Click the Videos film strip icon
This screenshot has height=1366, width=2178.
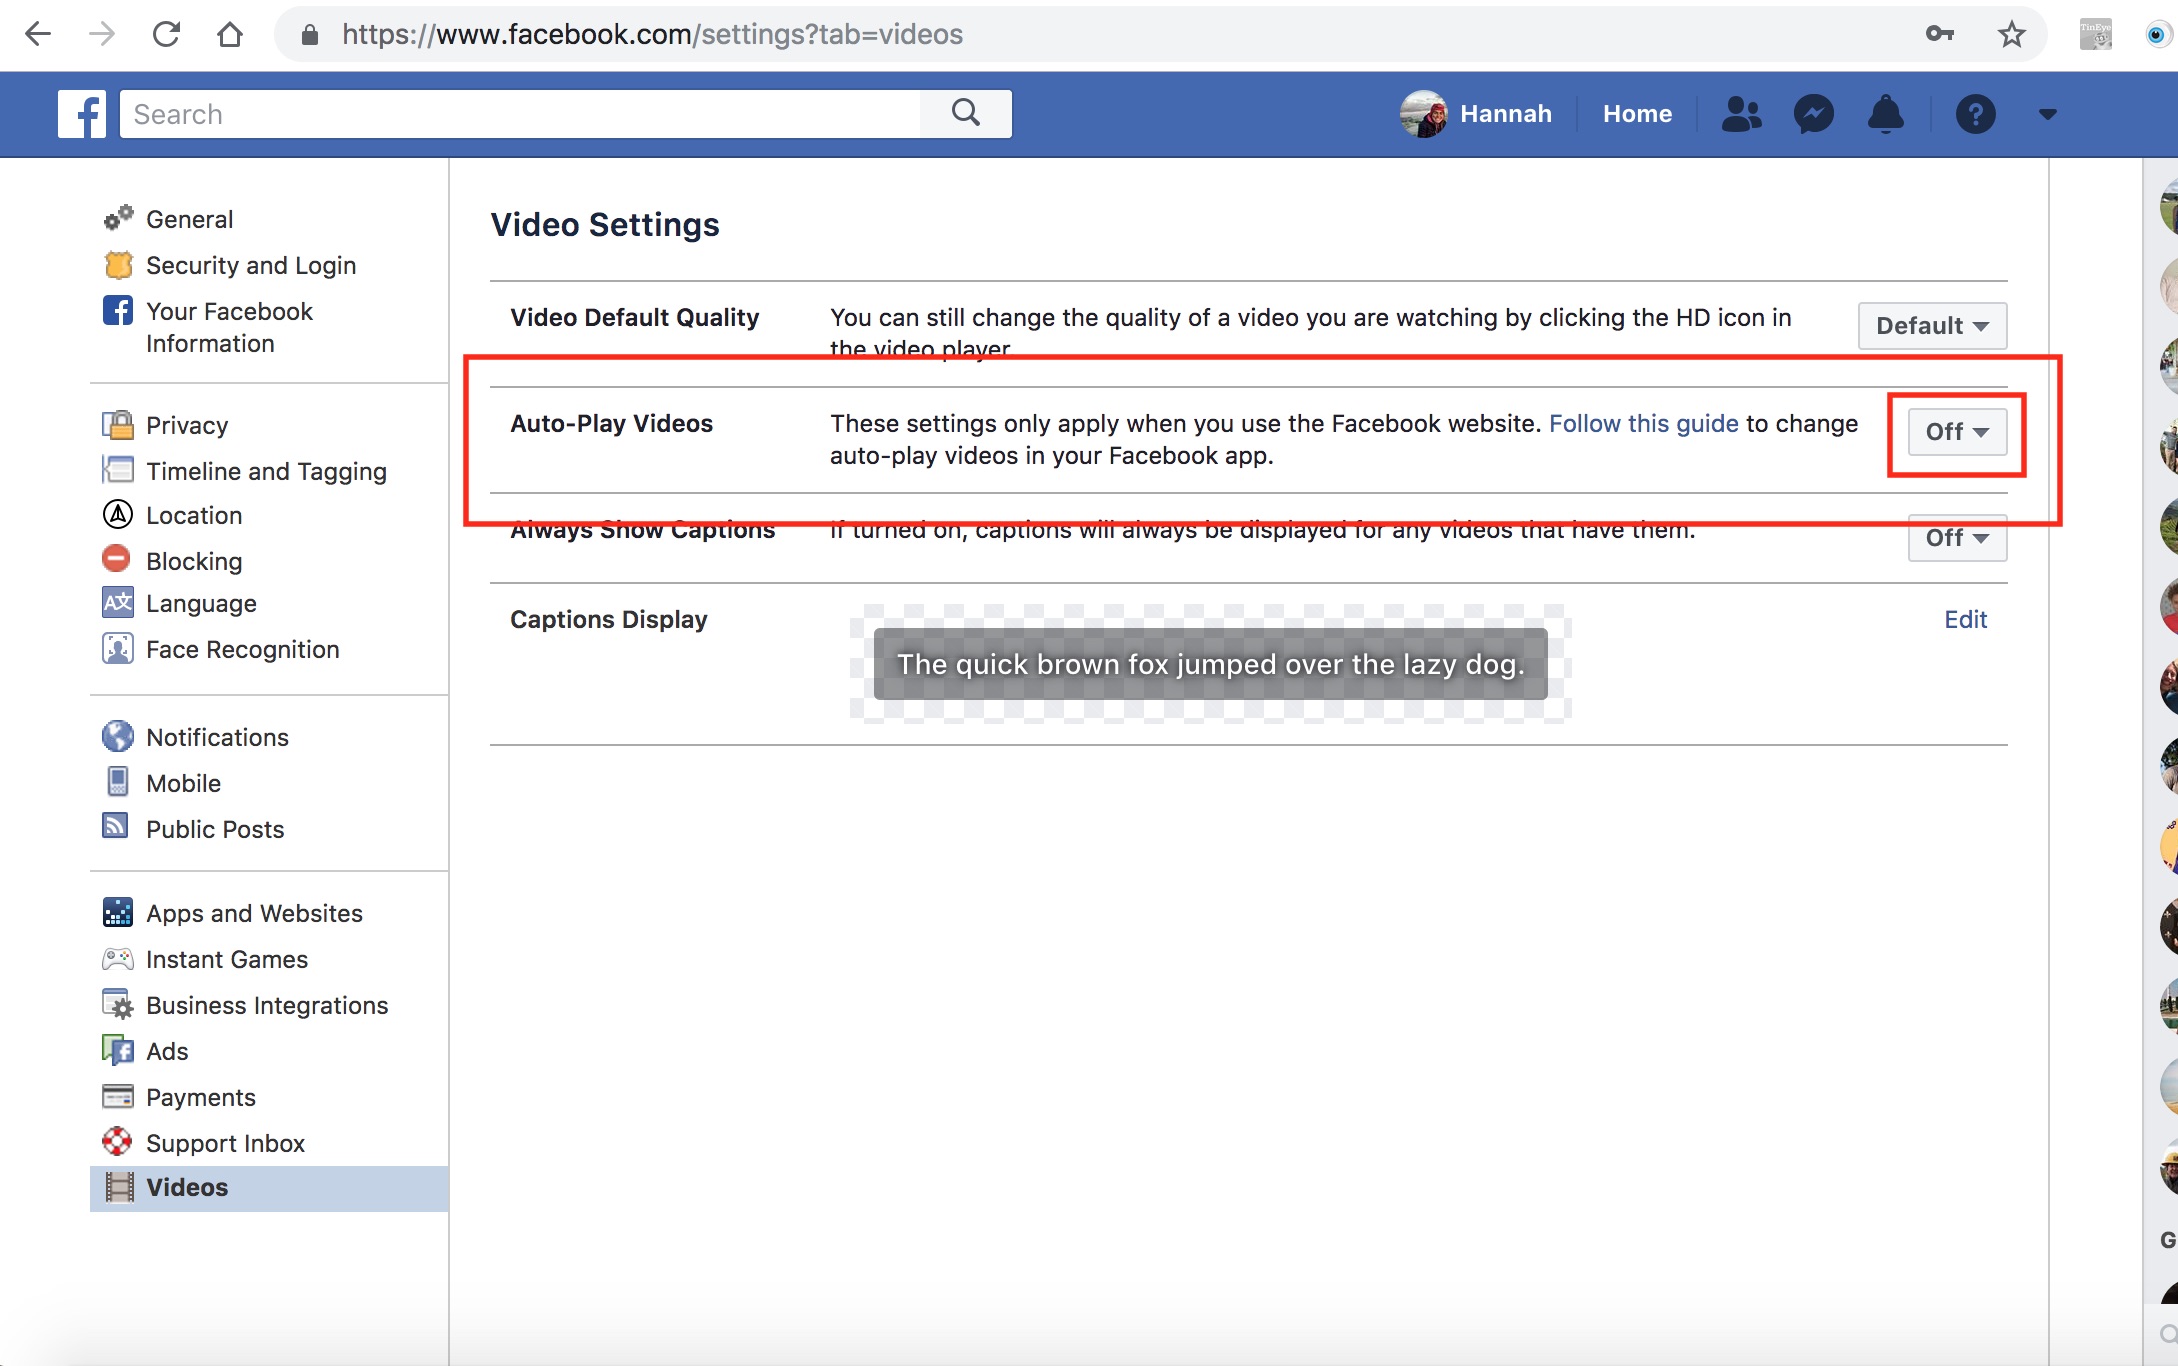[x=119, y=1187]
